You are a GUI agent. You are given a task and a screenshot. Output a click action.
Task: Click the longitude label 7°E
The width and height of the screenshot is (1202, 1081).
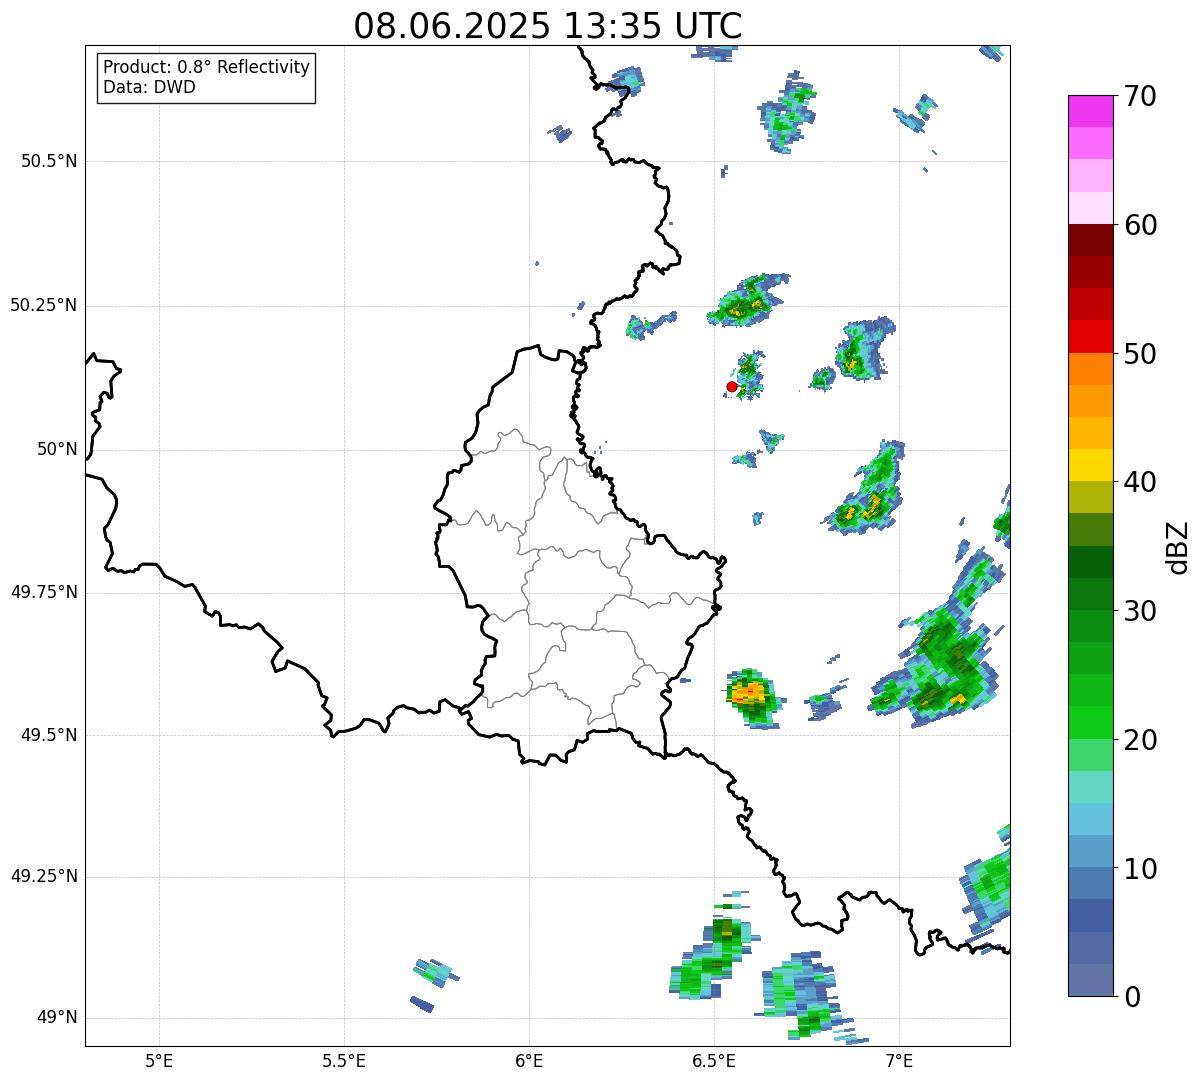pyautogui.click(x=899, y=1060)
